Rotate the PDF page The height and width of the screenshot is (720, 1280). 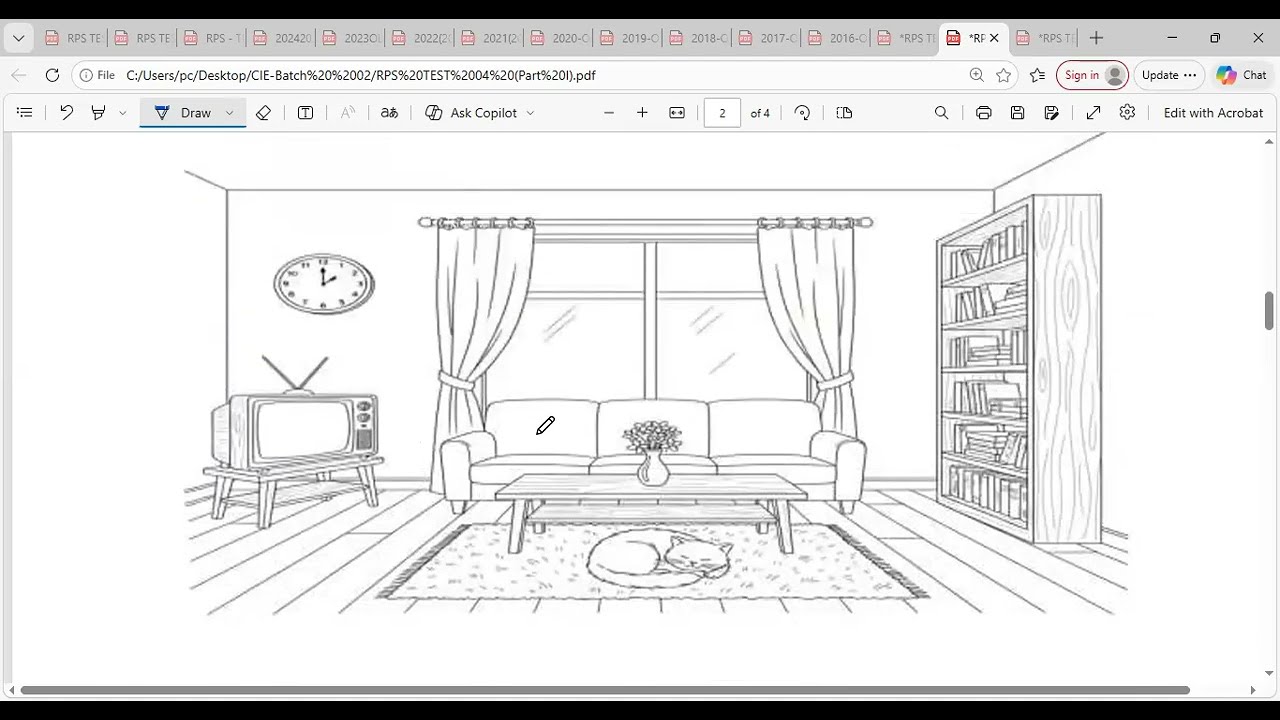802,113
